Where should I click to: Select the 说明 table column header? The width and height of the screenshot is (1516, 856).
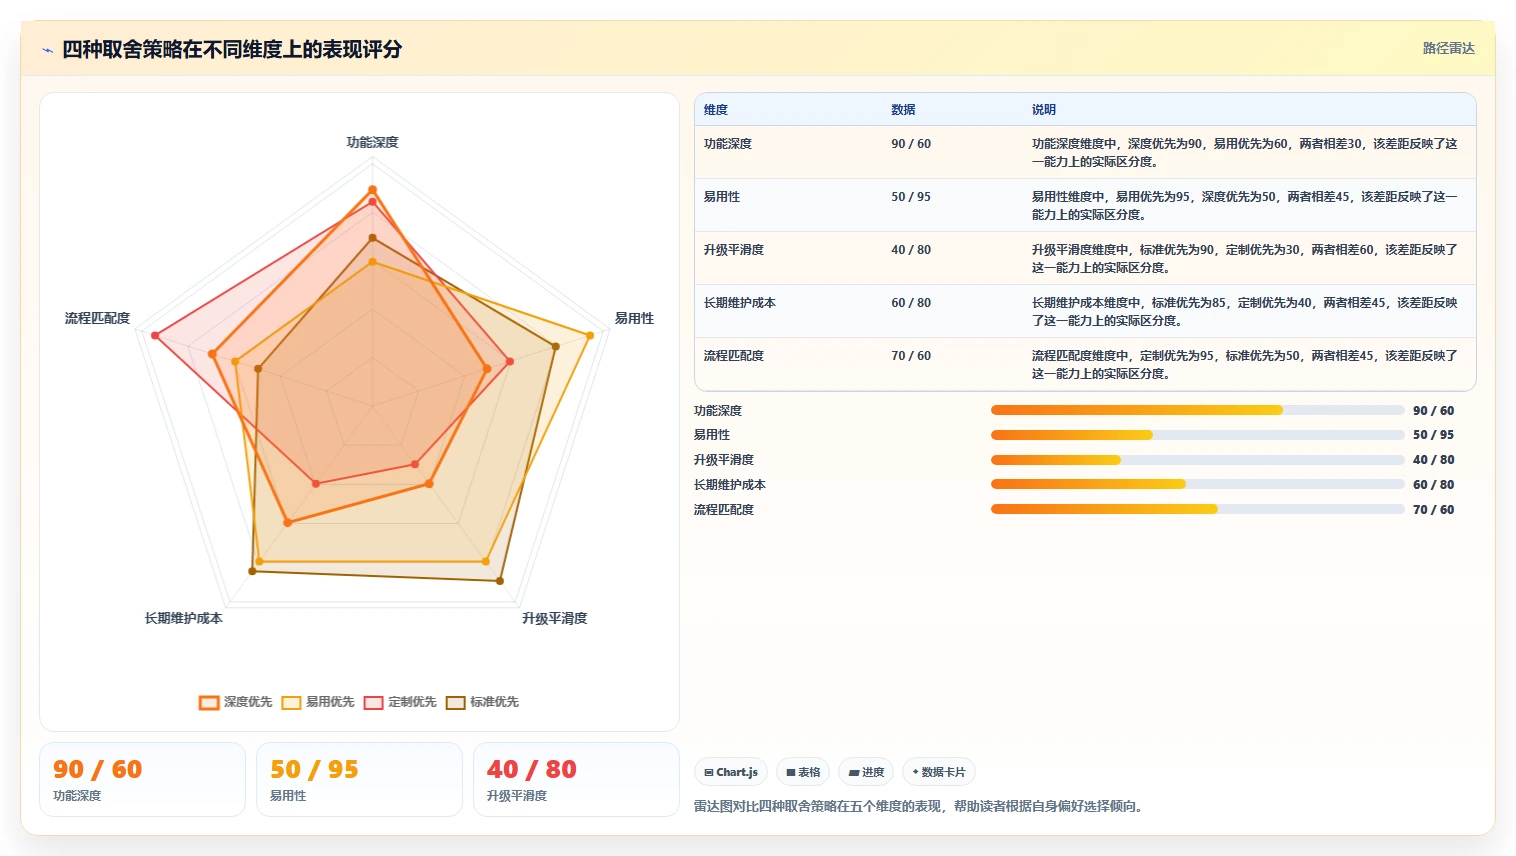coord(1044,110)
